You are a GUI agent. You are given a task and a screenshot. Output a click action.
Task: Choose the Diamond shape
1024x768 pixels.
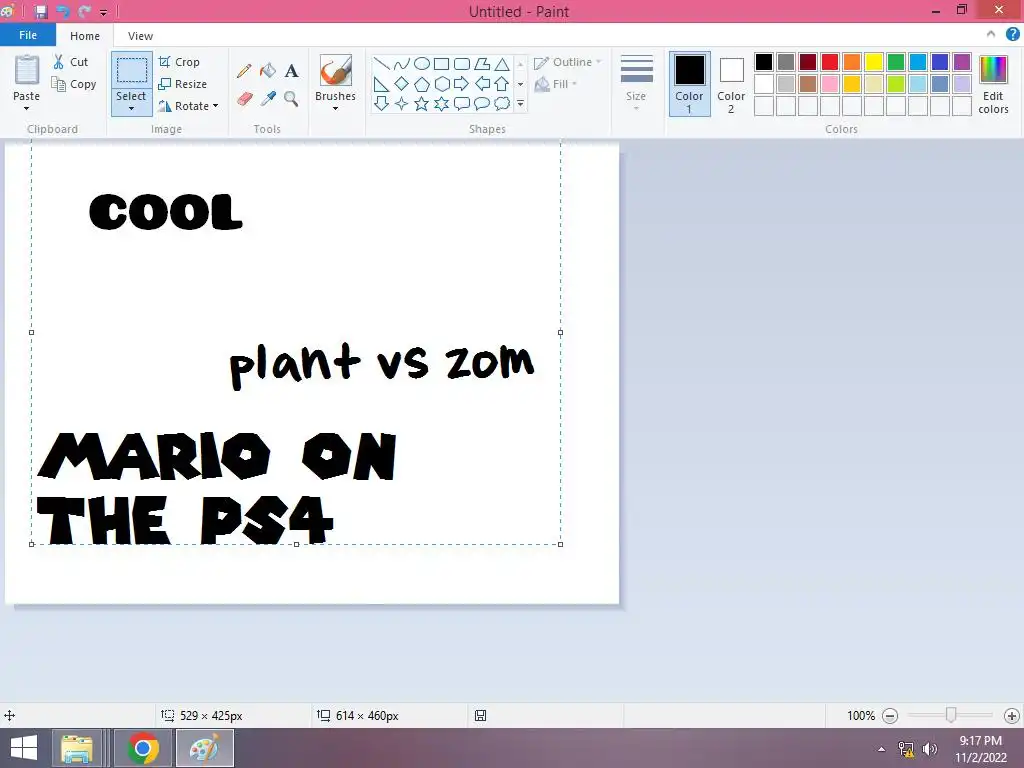pos(402,84)
